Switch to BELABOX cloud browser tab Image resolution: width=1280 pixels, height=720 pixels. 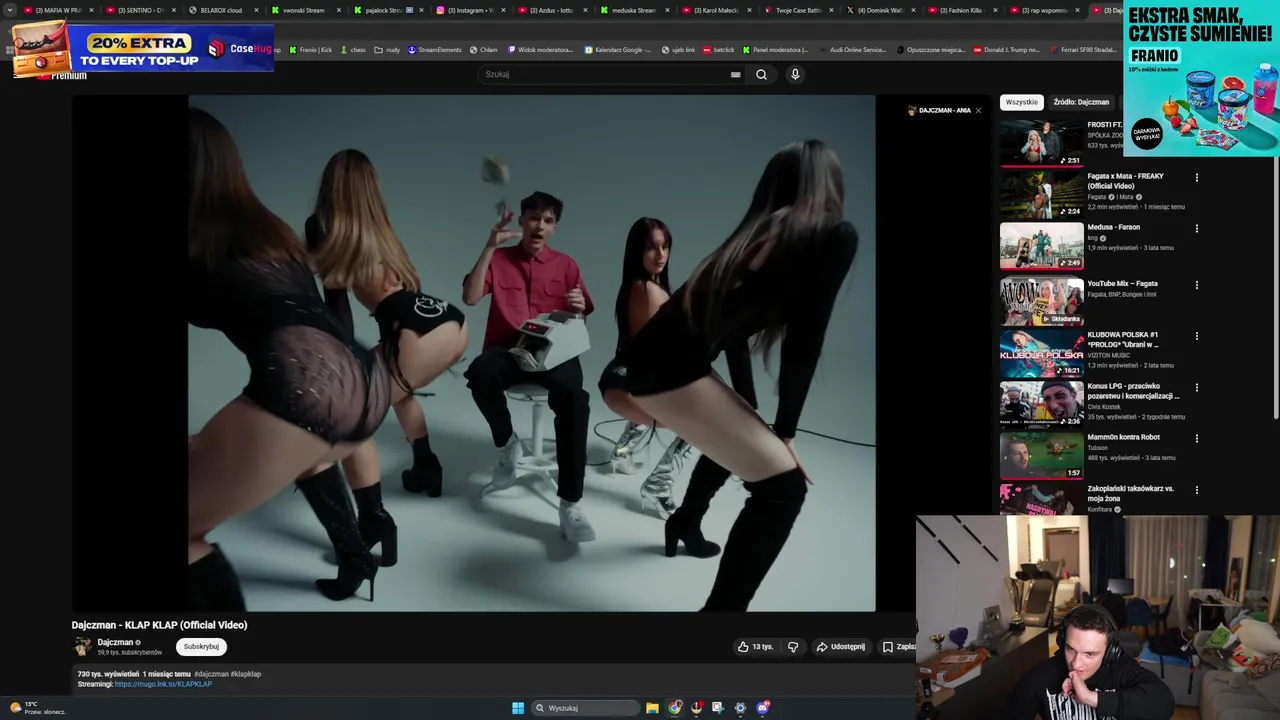pos(223,10)
